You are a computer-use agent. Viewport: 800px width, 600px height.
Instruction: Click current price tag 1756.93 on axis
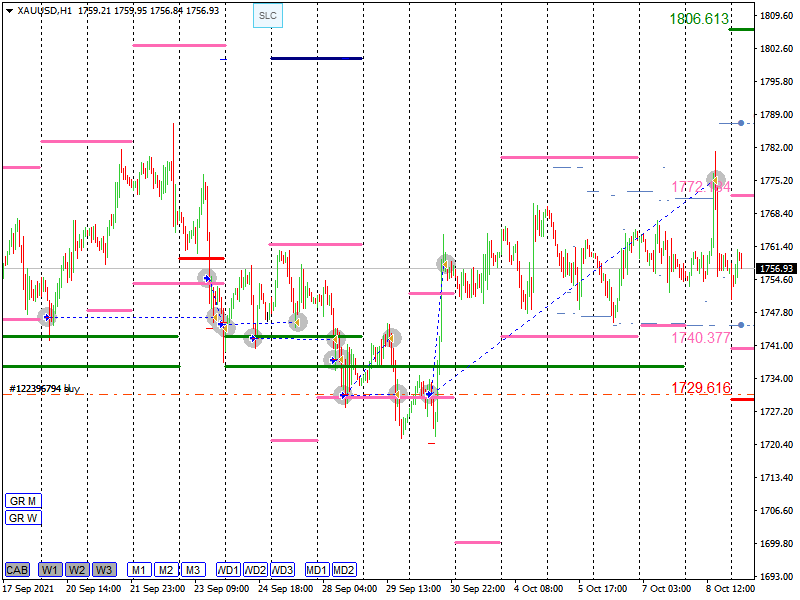click(x=776, y=268)
